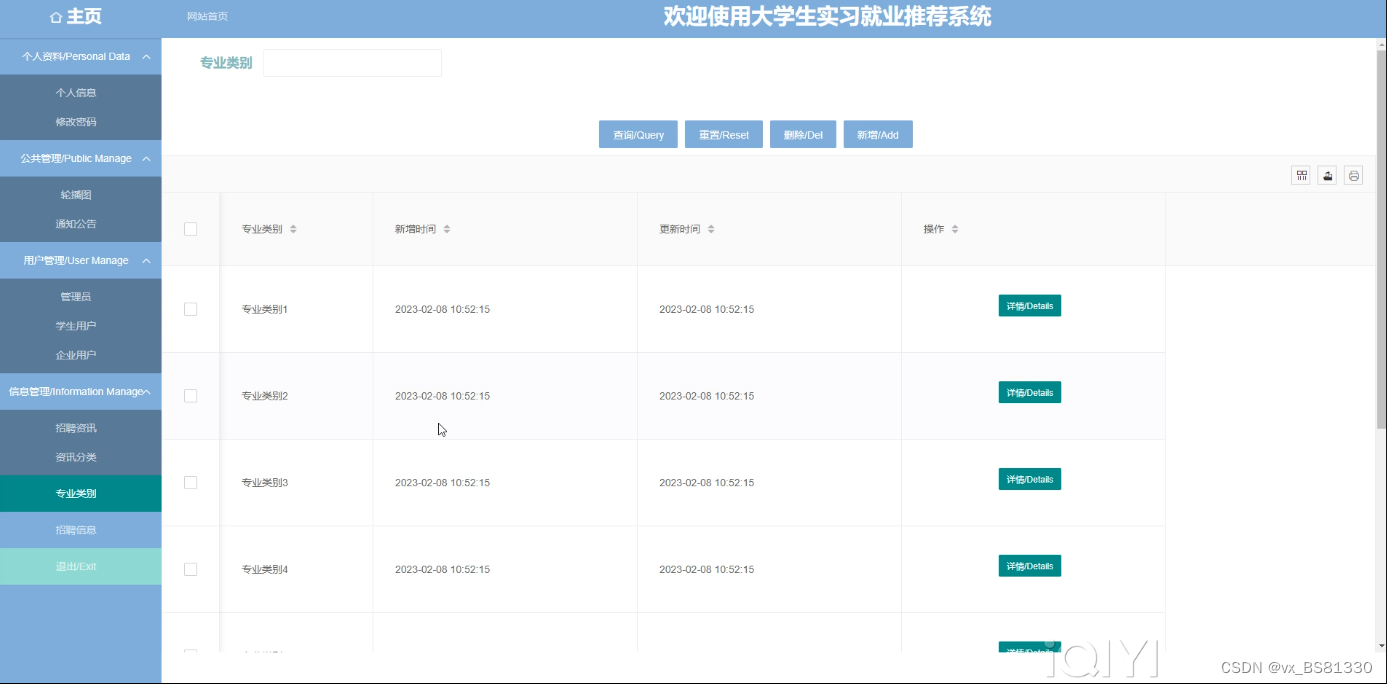Click the 专业类别3 cell text
Viewport: 1387px width, 684px height.
click(x=265, y=482)
